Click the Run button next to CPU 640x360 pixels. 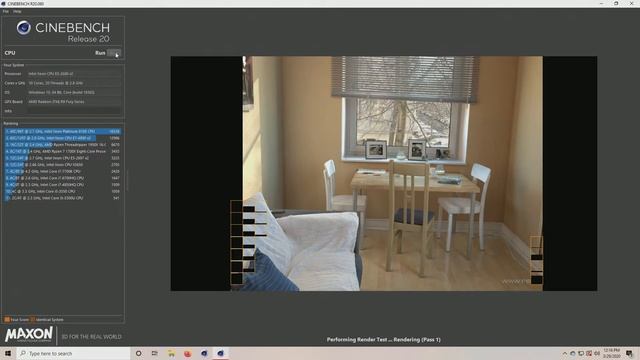pos(113,53)
